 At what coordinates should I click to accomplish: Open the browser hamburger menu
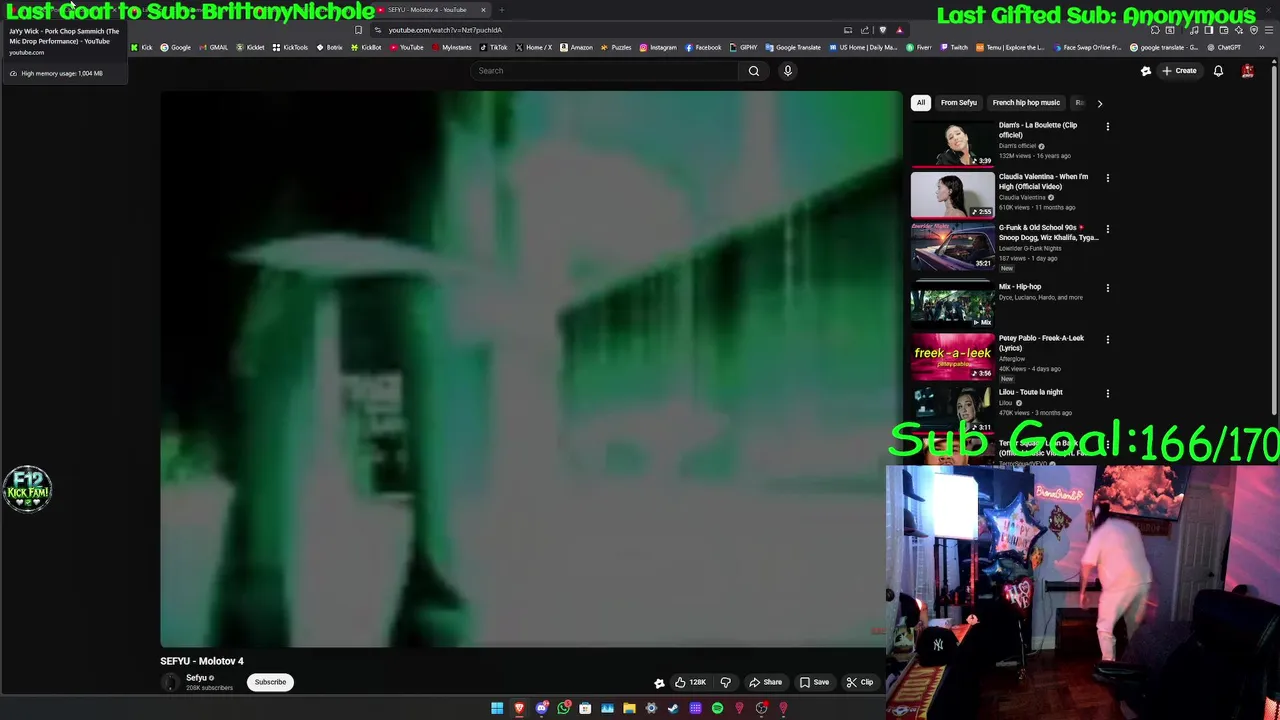tap(1269, 30)
